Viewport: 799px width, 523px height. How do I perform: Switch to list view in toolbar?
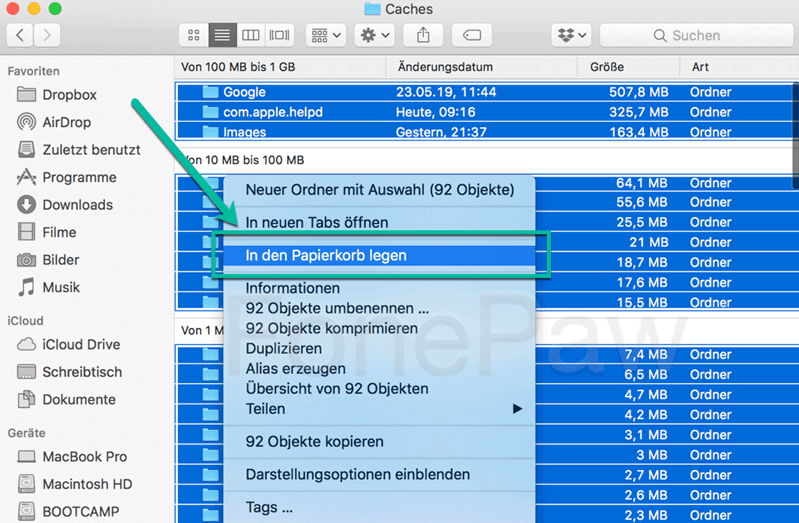click(222, 35)
